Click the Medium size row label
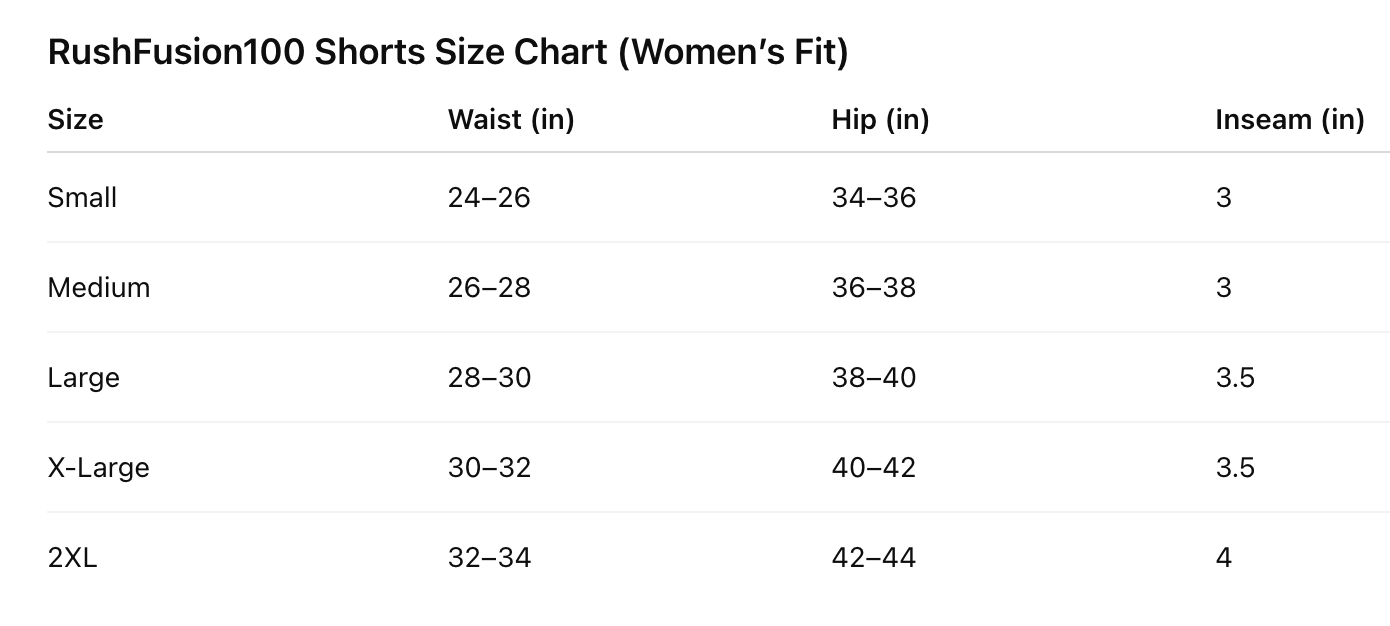This screenshot has height=626, width=1390. (x=99, y=288)
